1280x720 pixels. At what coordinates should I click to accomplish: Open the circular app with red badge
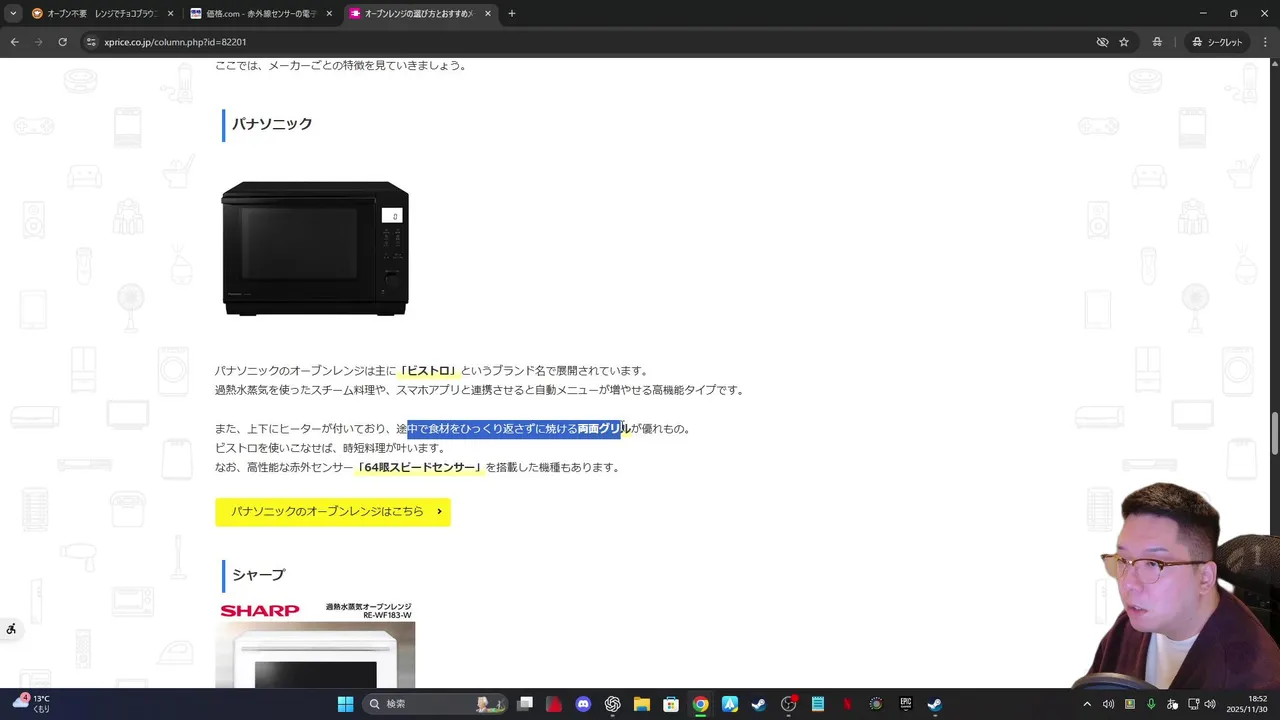(x=789, y=704)
